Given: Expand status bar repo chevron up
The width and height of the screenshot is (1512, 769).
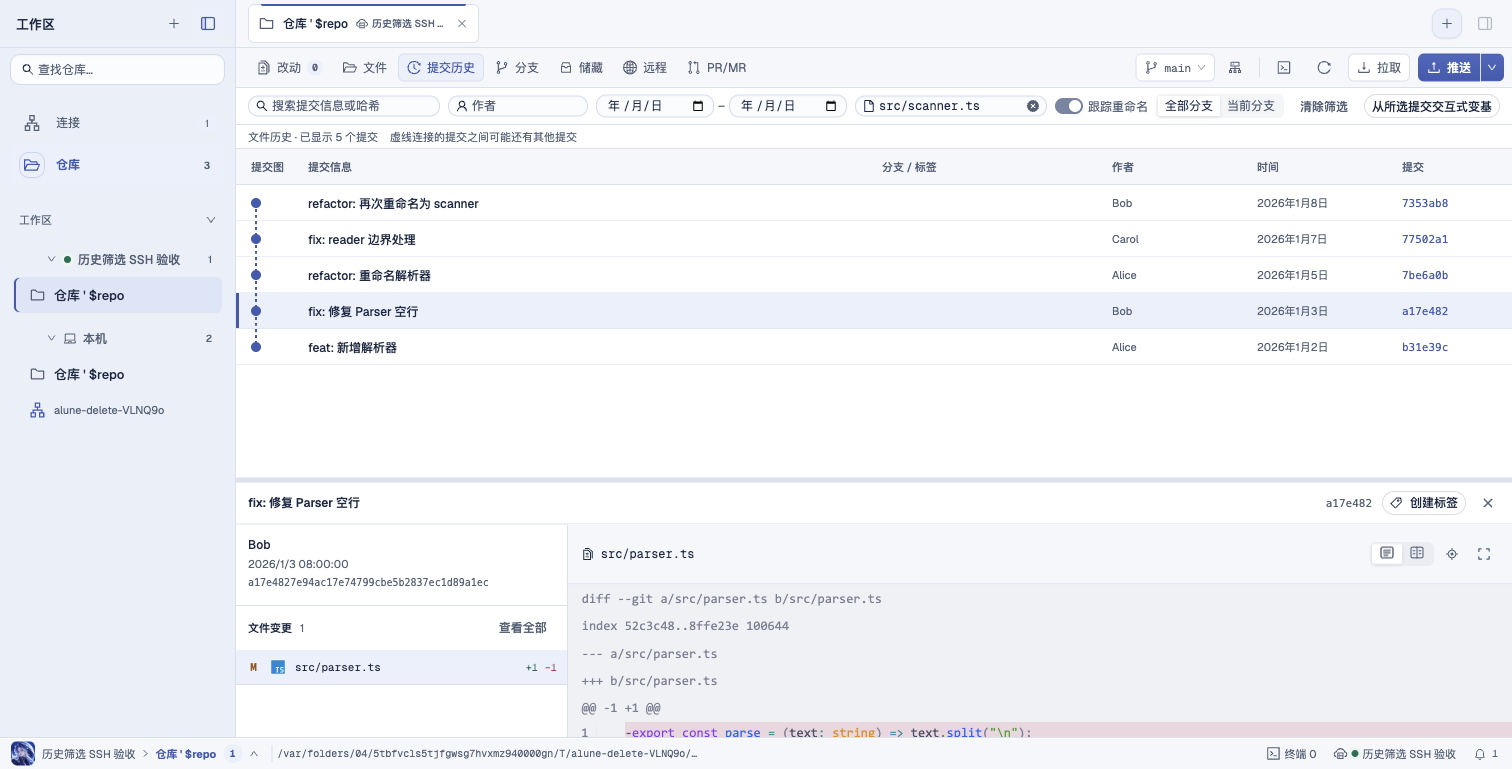Looking at the screenshot, I should (254, 754).
